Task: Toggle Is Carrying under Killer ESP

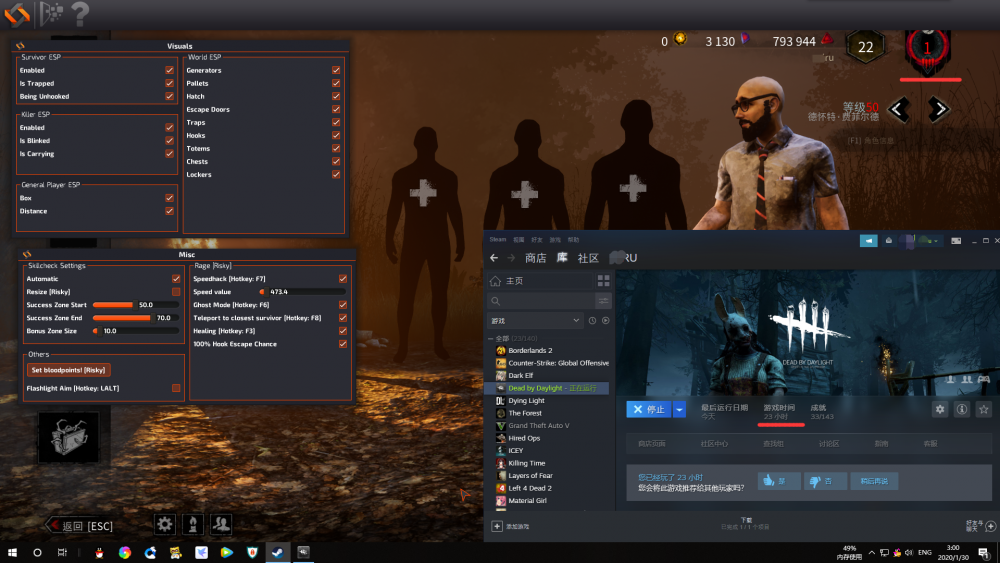Action: point(170,154)
